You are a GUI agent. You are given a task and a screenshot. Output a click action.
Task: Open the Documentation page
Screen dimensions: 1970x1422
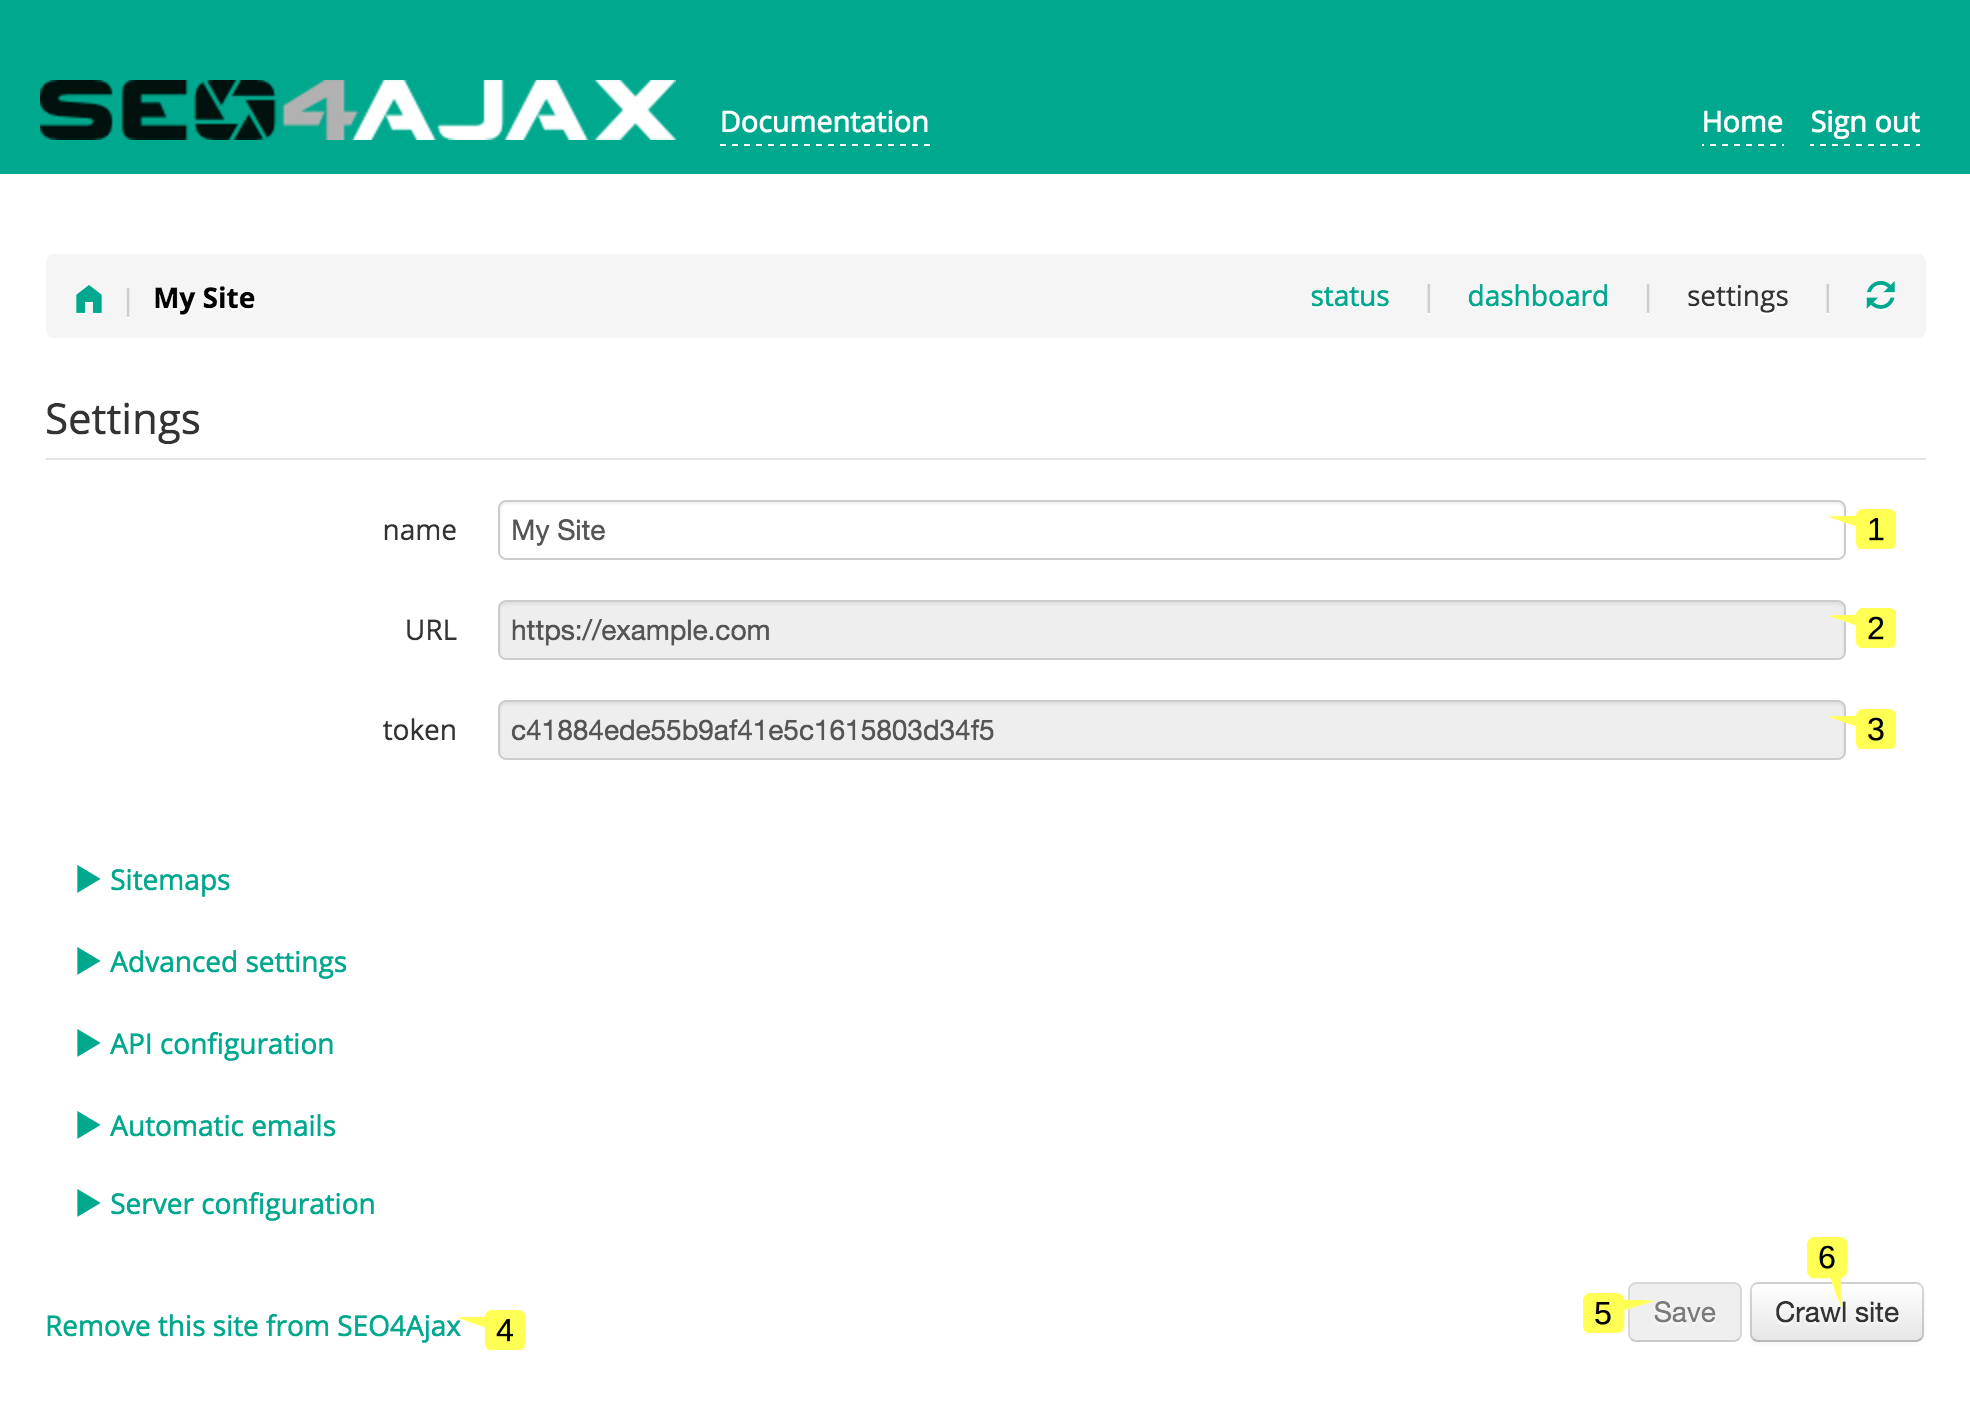tap(824, 121)
